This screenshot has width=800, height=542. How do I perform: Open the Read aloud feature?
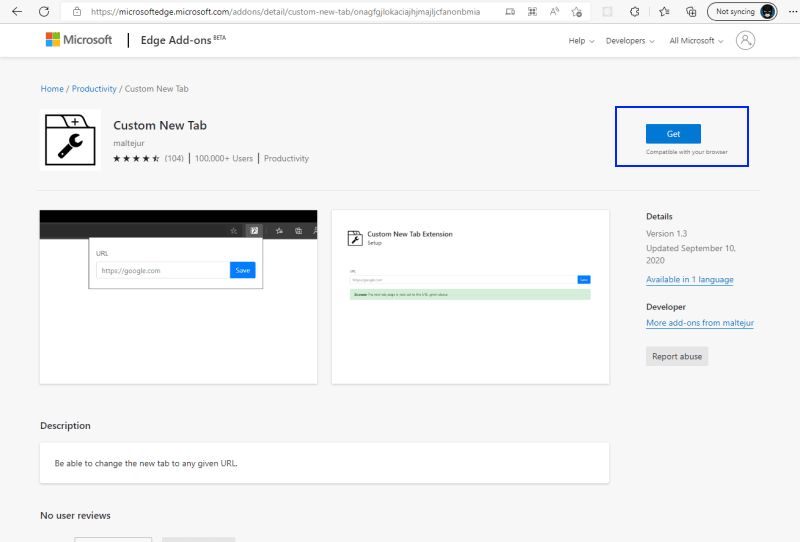click(x=554, y=11)
